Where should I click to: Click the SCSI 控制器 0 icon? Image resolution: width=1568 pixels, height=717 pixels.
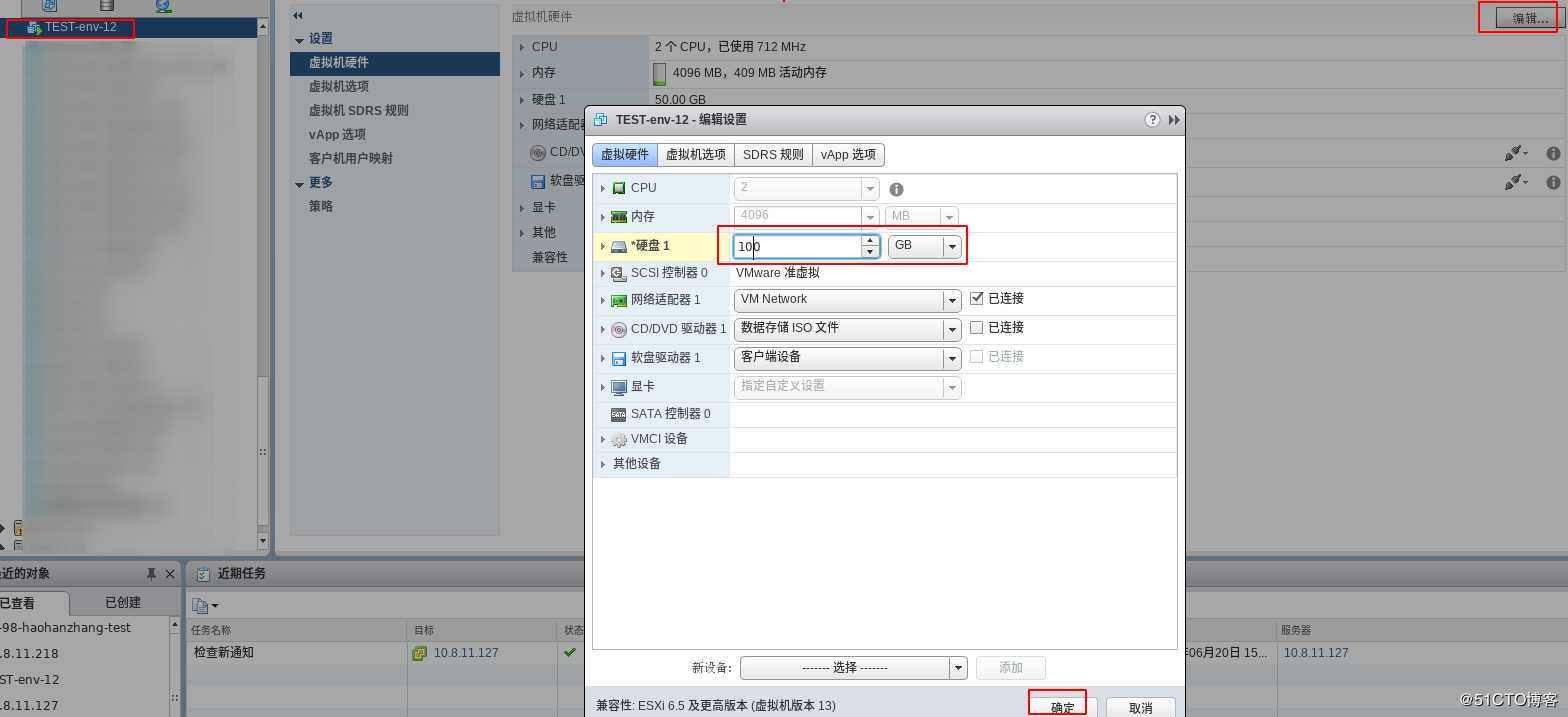[619, 273]
